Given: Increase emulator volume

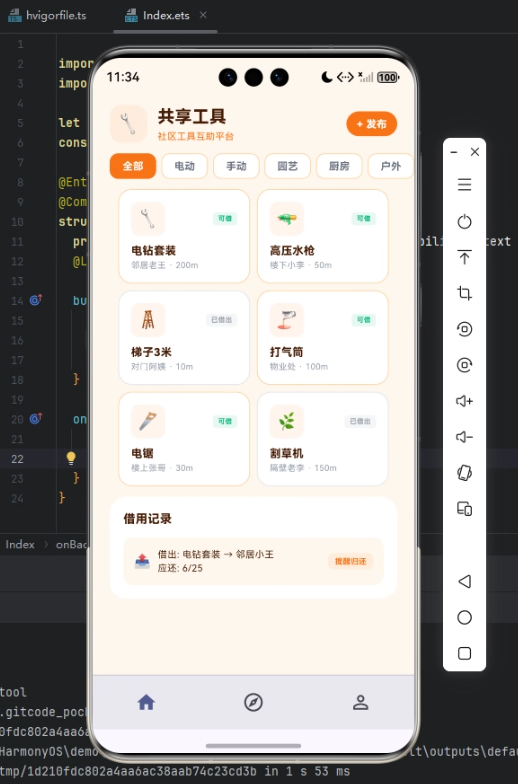Looking at the screenshot, I should coord(464,401).
